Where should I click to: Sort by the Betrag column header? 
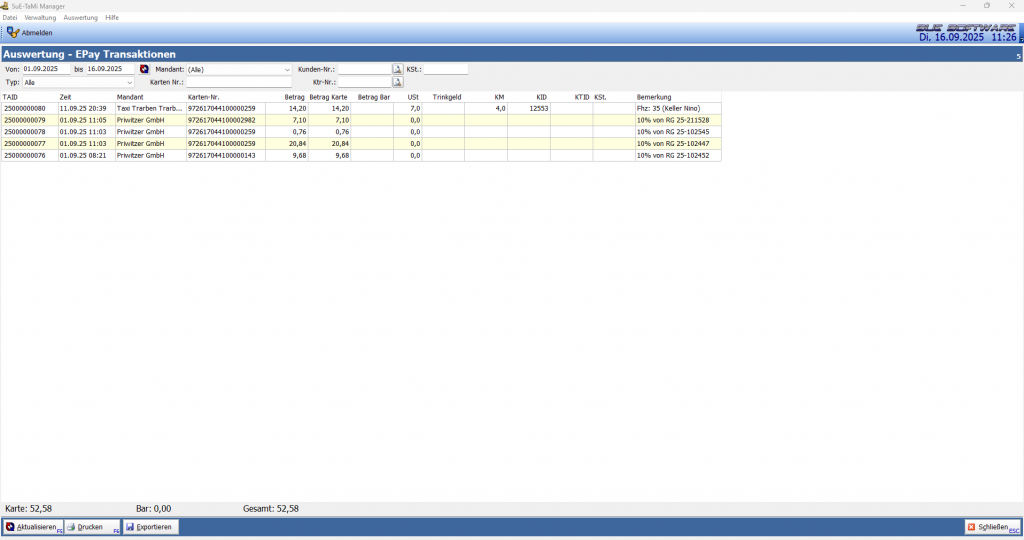coord(294,97)
